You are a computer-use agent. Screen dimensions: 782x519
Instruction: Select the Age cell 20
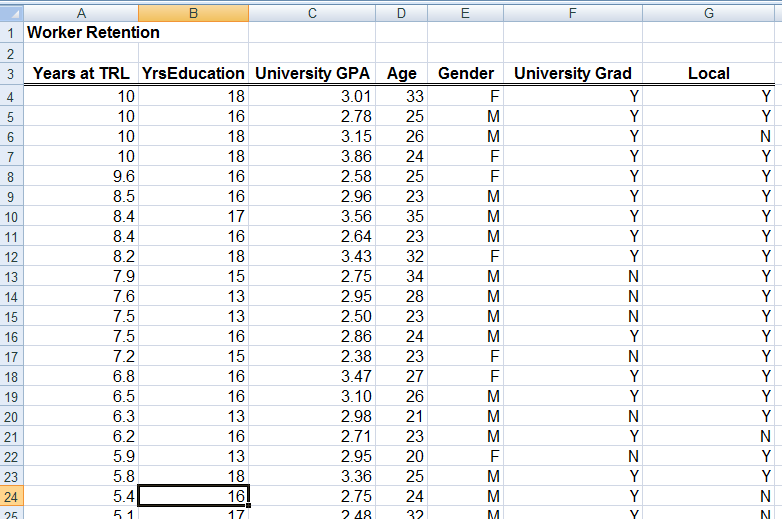[x=401, y=456]
